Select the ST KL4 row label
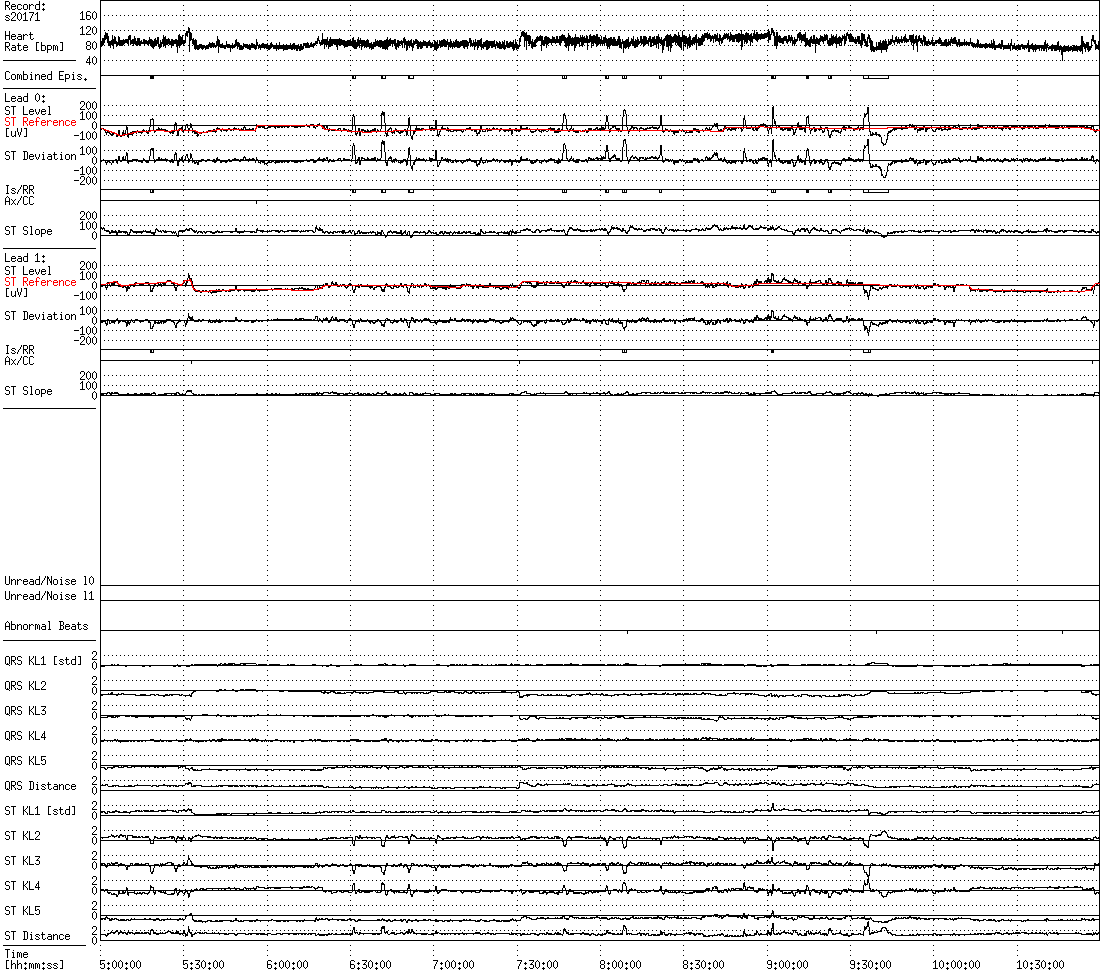The height and width of the screenshot is (970, 1100). (22, 886)
